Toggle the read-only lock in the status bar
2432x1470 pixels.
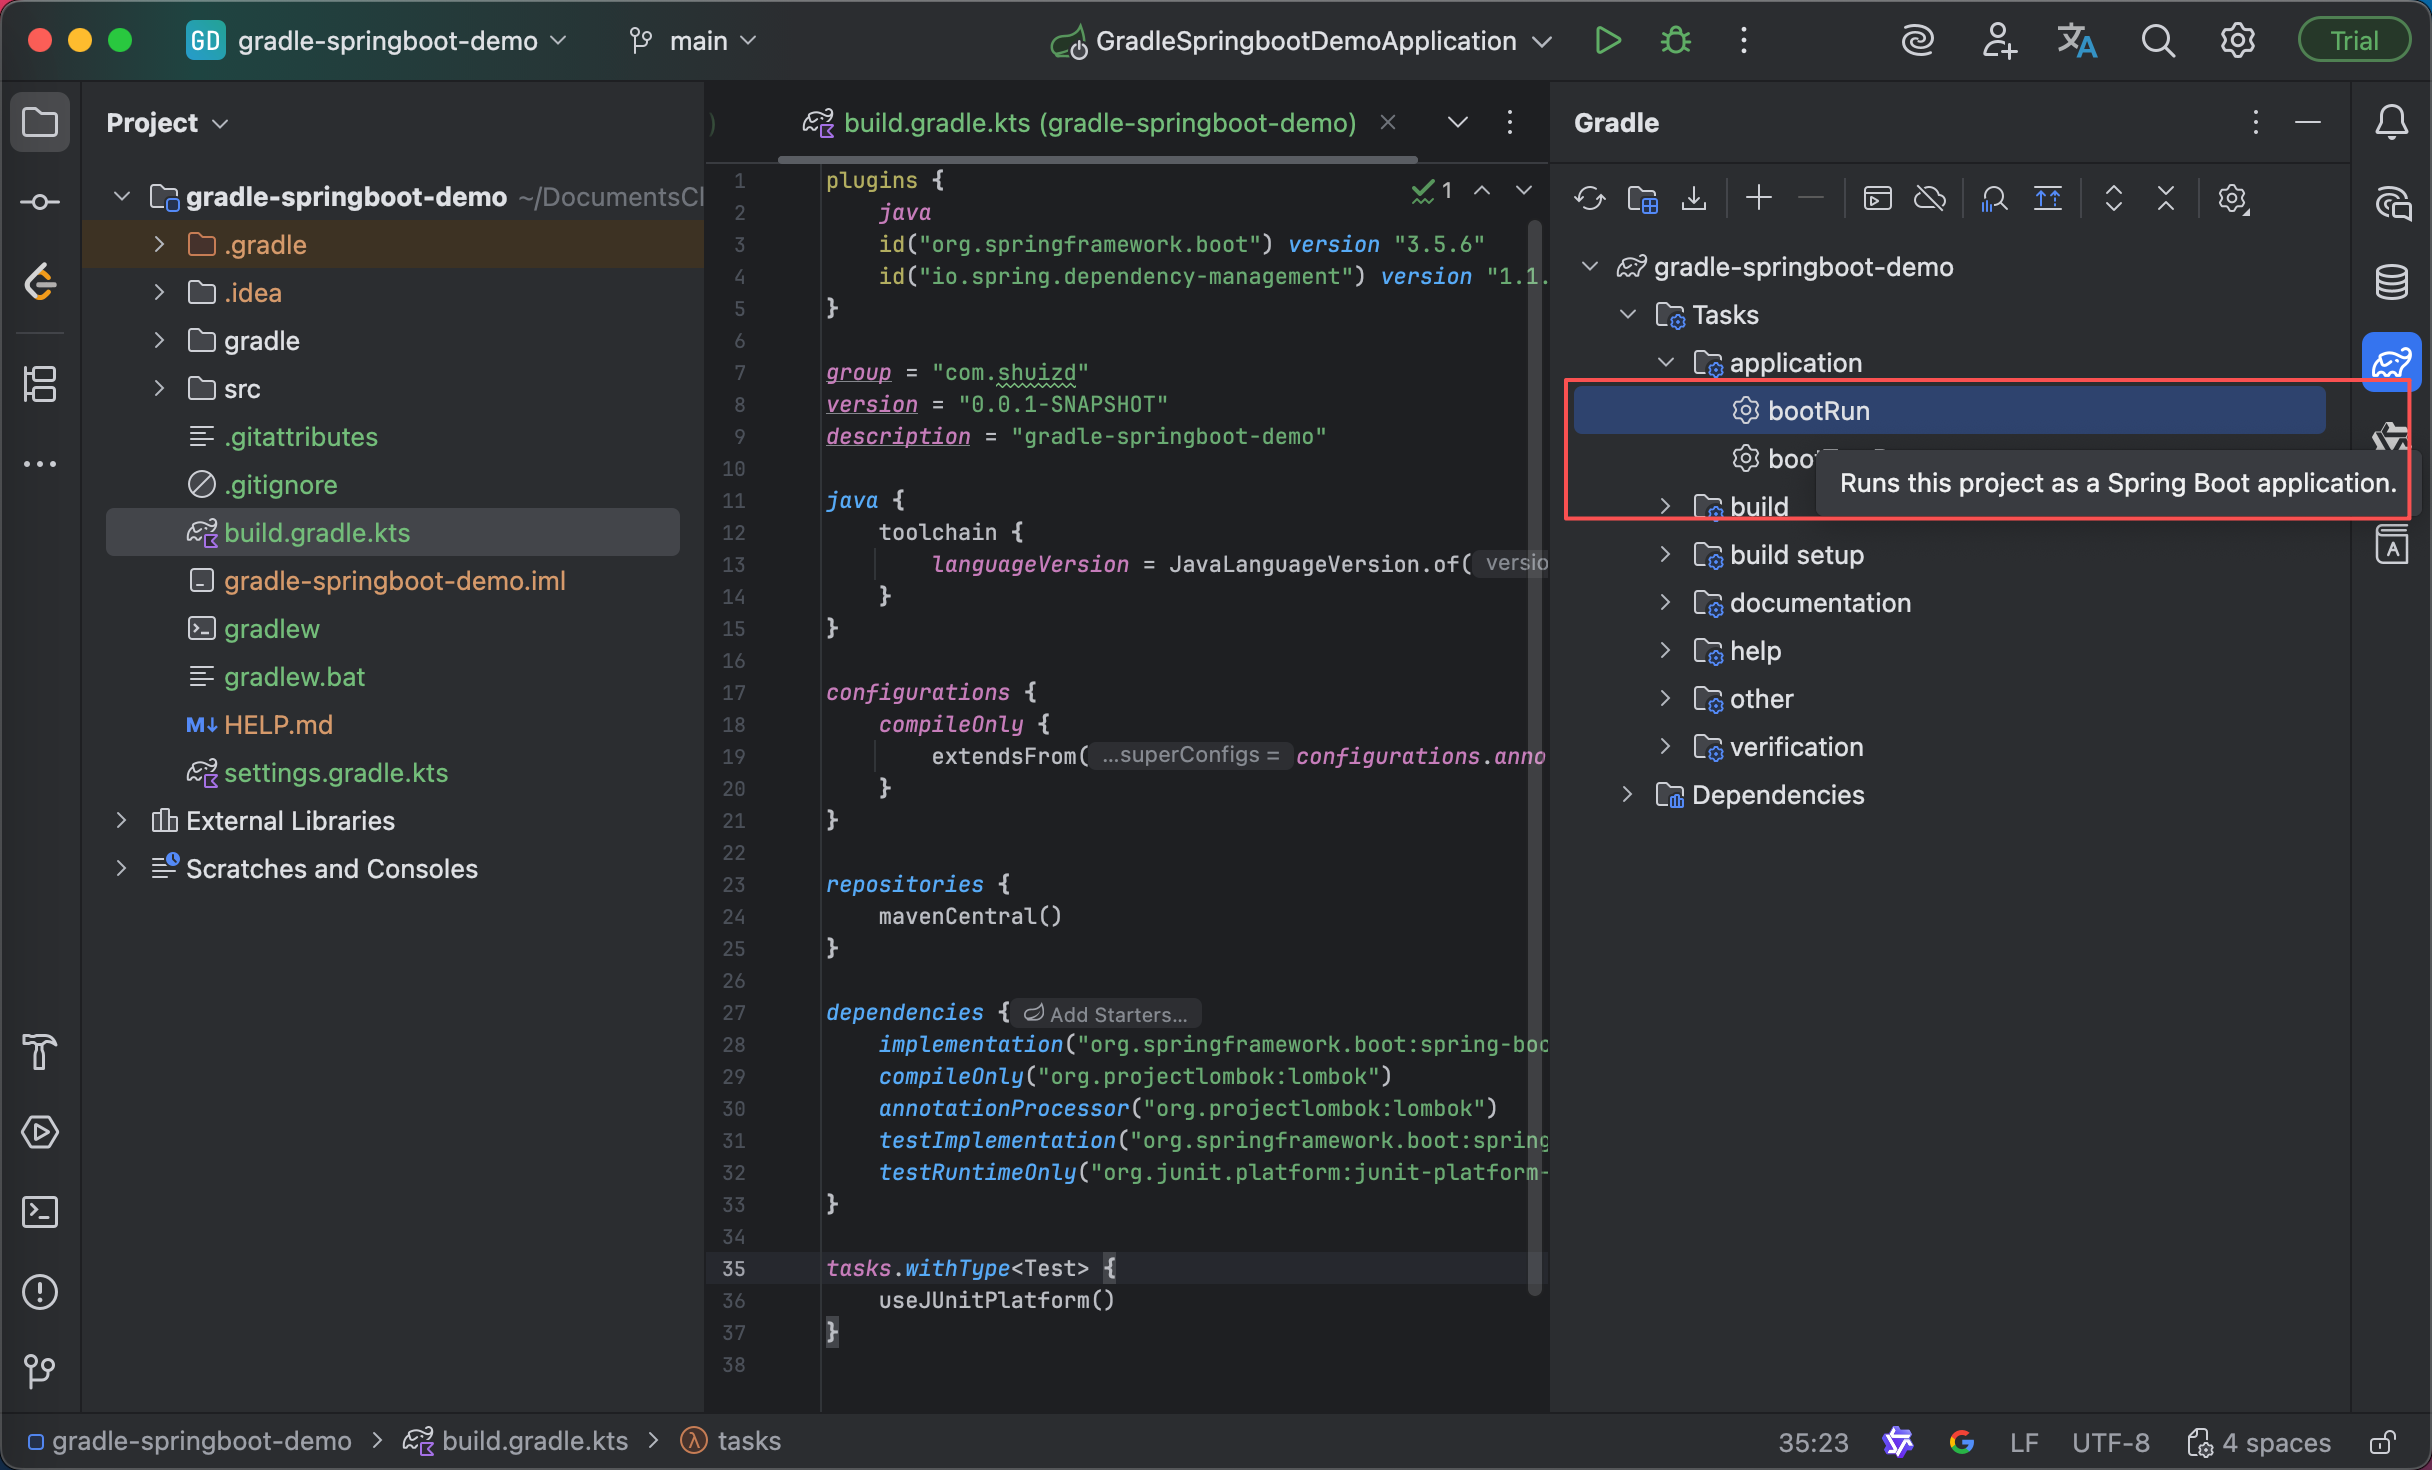click(x=2383, y=1442)
